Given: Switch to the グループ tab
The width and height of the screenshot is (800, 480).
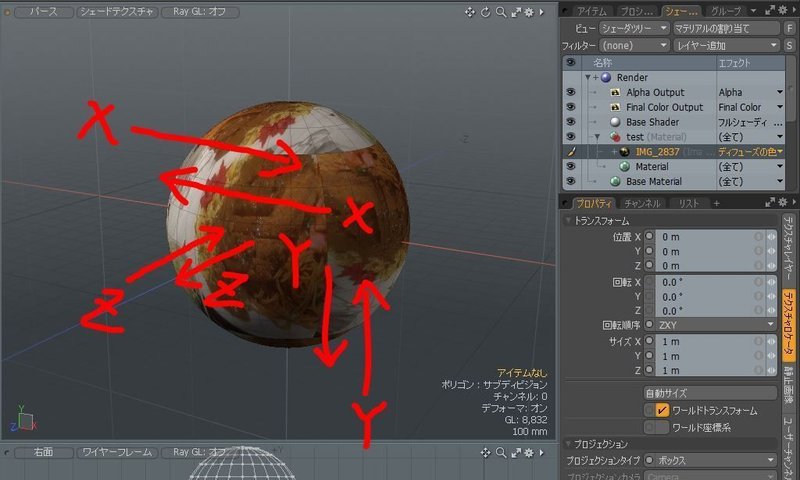Looking at the screenshot, I should [726, 11].
